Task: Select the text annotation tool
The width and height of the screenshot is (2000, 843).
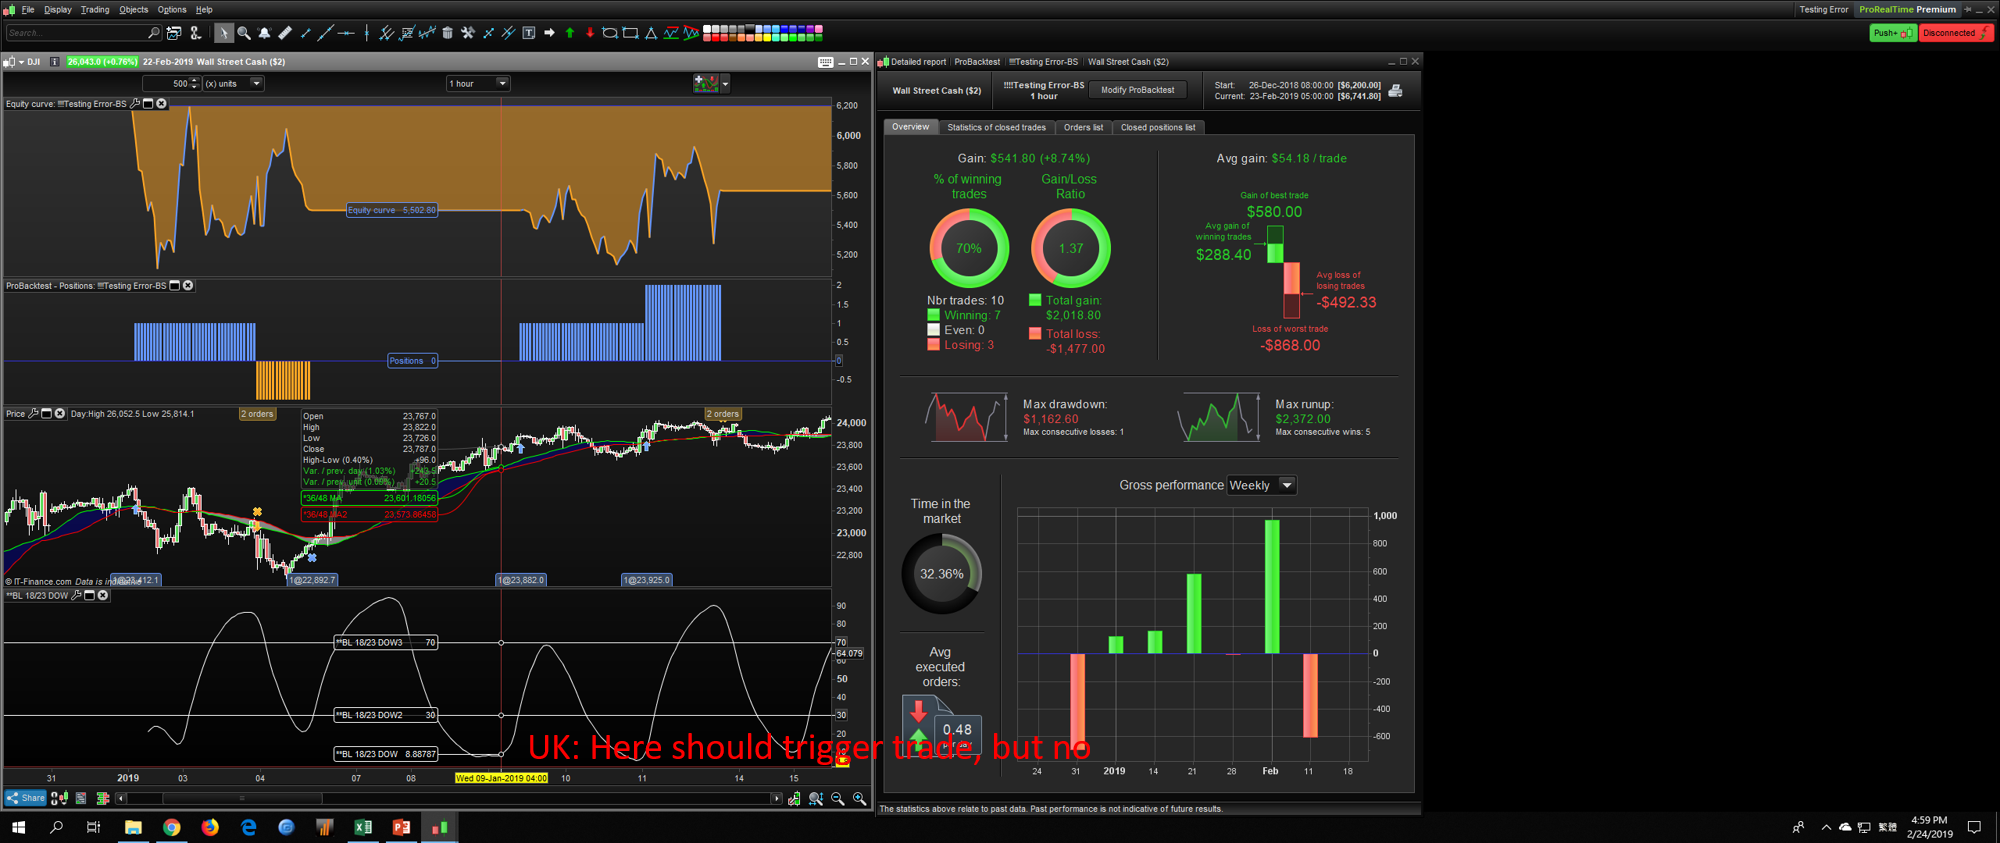Action: 529,33
